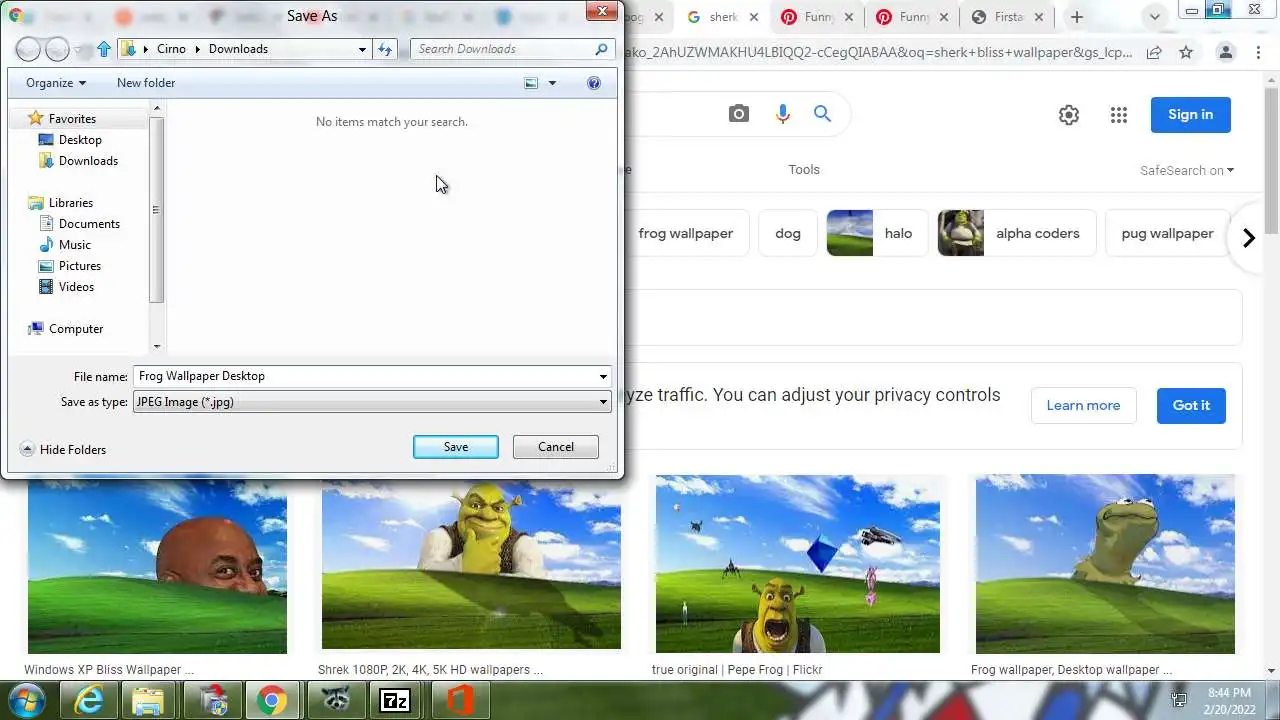Open the Organize menu
The height and width of the screenshot is (720, 1280).
(x=56, y=83)
